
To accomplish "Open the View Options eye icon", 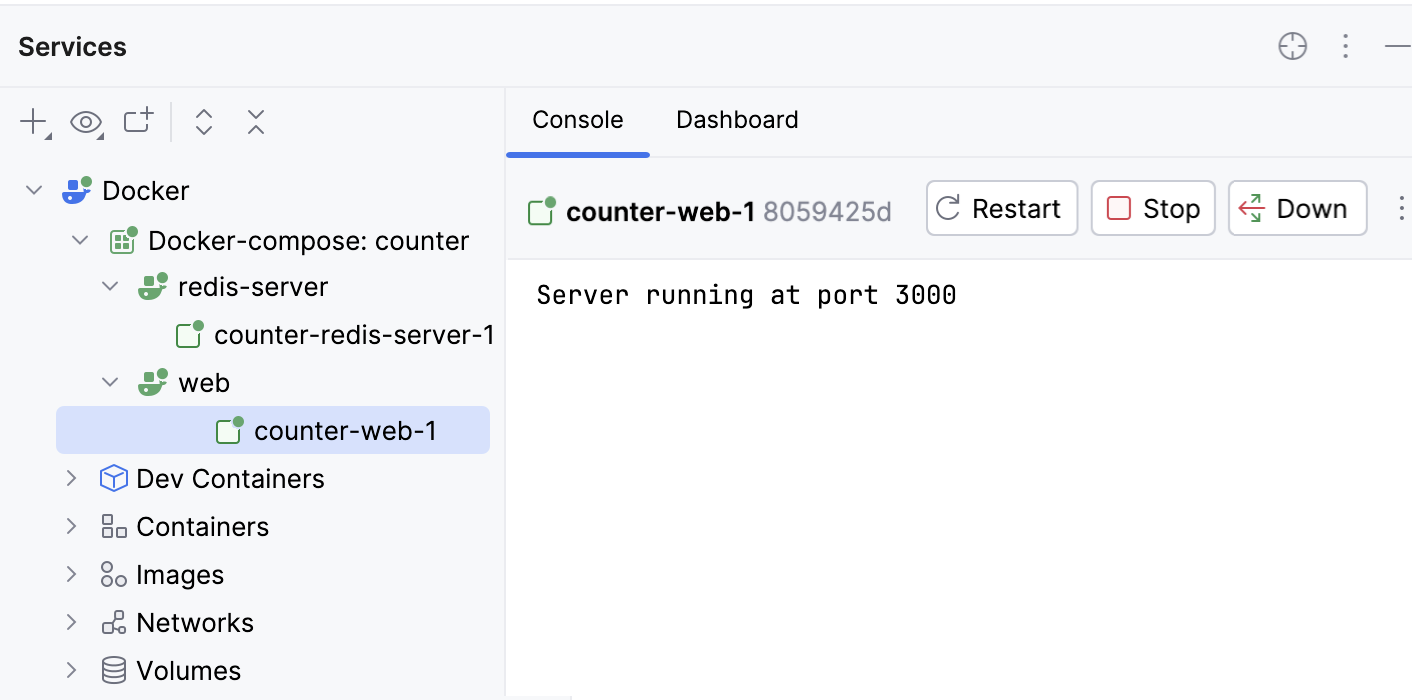I will (86, 123).
